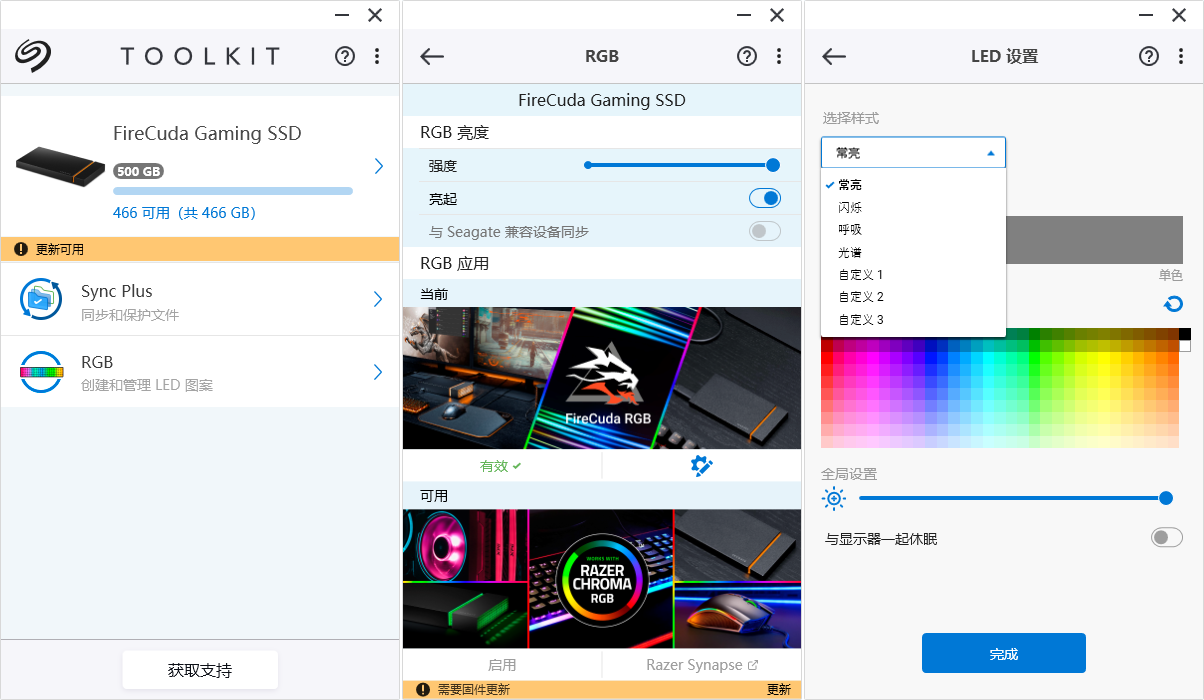Click the colorful RGB feature icon

click(x=40, y=371)
